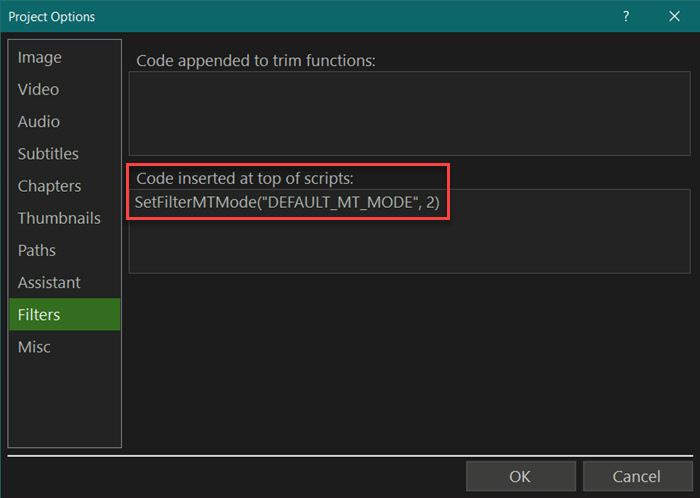Click the SetFilterMTMode code line
The height and width of the screenshot is (498, 700).
(x=287, y=202)
